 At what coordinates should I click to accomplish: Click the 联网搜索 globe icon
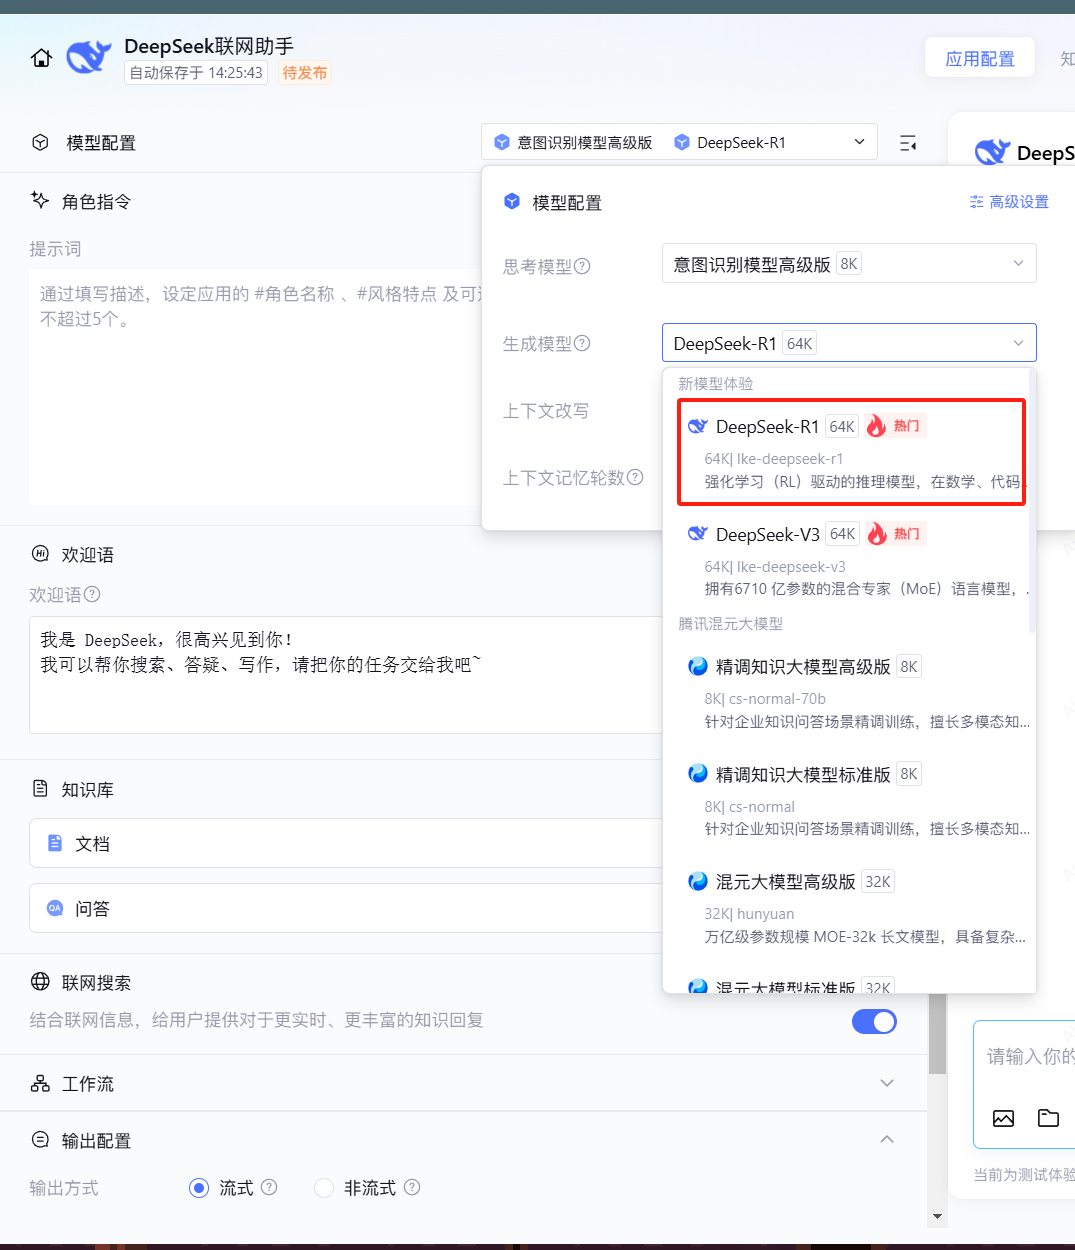tap(40, 981)
